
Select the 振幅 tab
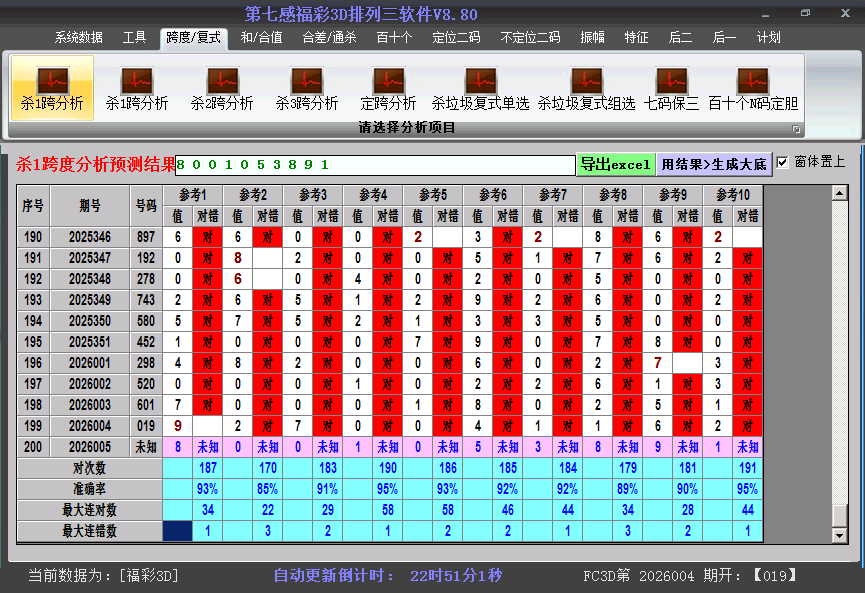(x=594, y=38)
